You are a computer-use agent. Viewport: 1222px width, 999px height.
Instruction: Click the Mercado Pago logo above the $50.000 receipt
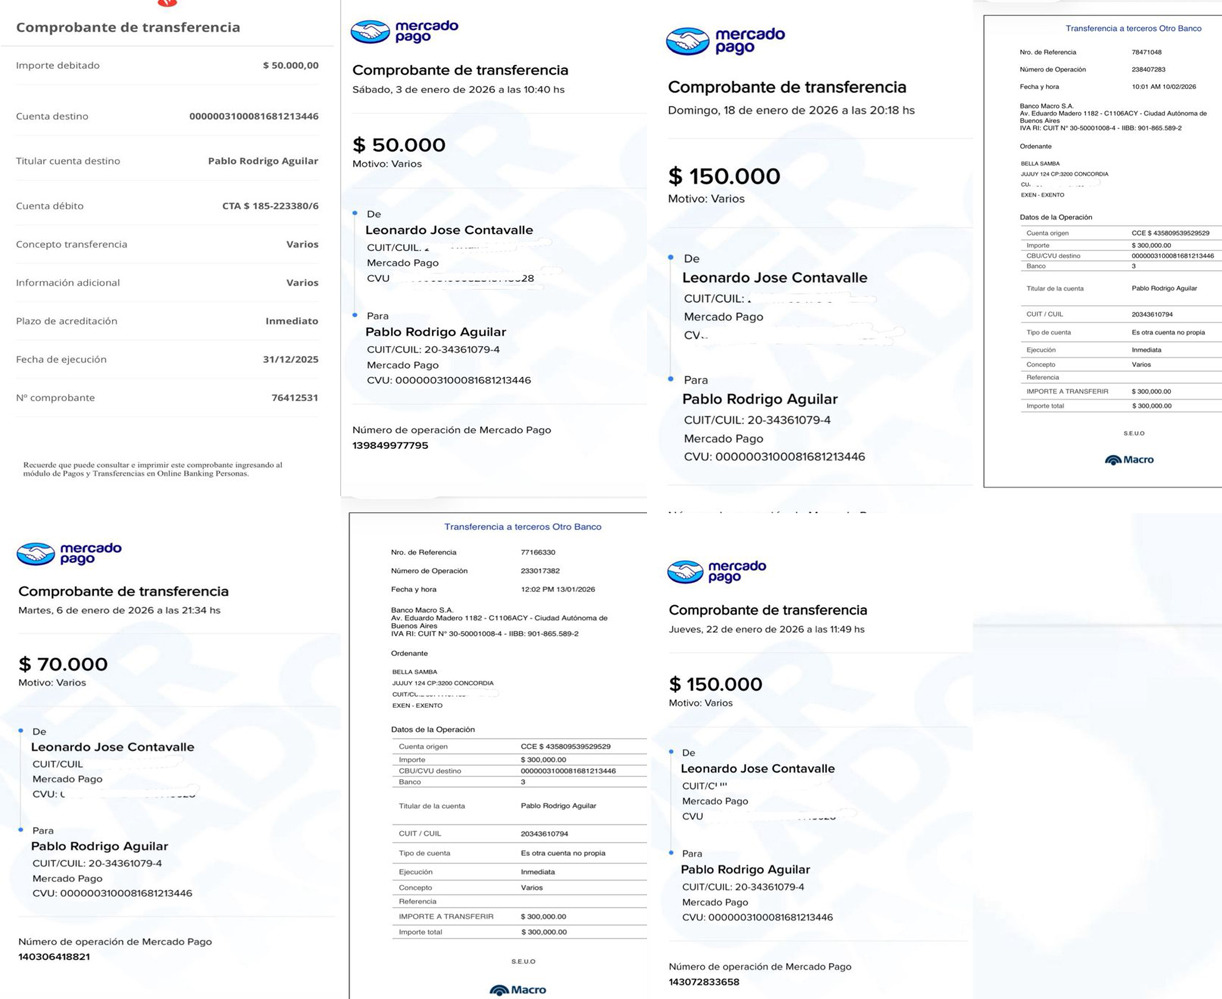[x=404, y=32]
